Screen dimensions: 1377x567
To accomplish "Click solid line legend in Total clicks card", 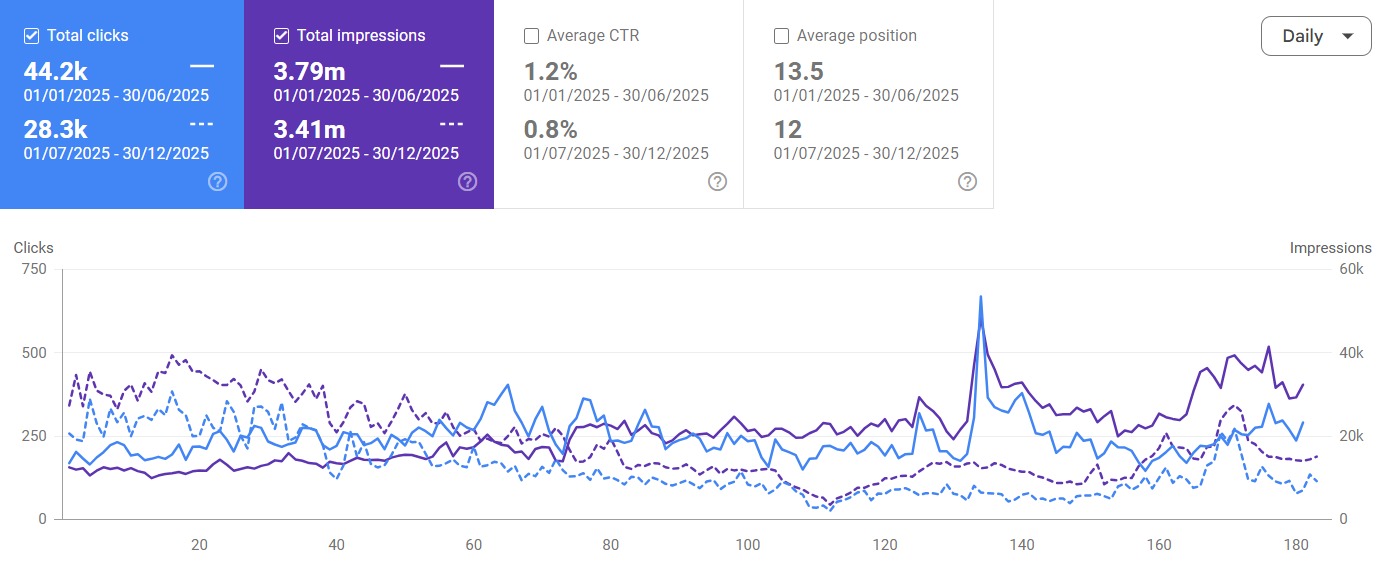I will 202,66.
